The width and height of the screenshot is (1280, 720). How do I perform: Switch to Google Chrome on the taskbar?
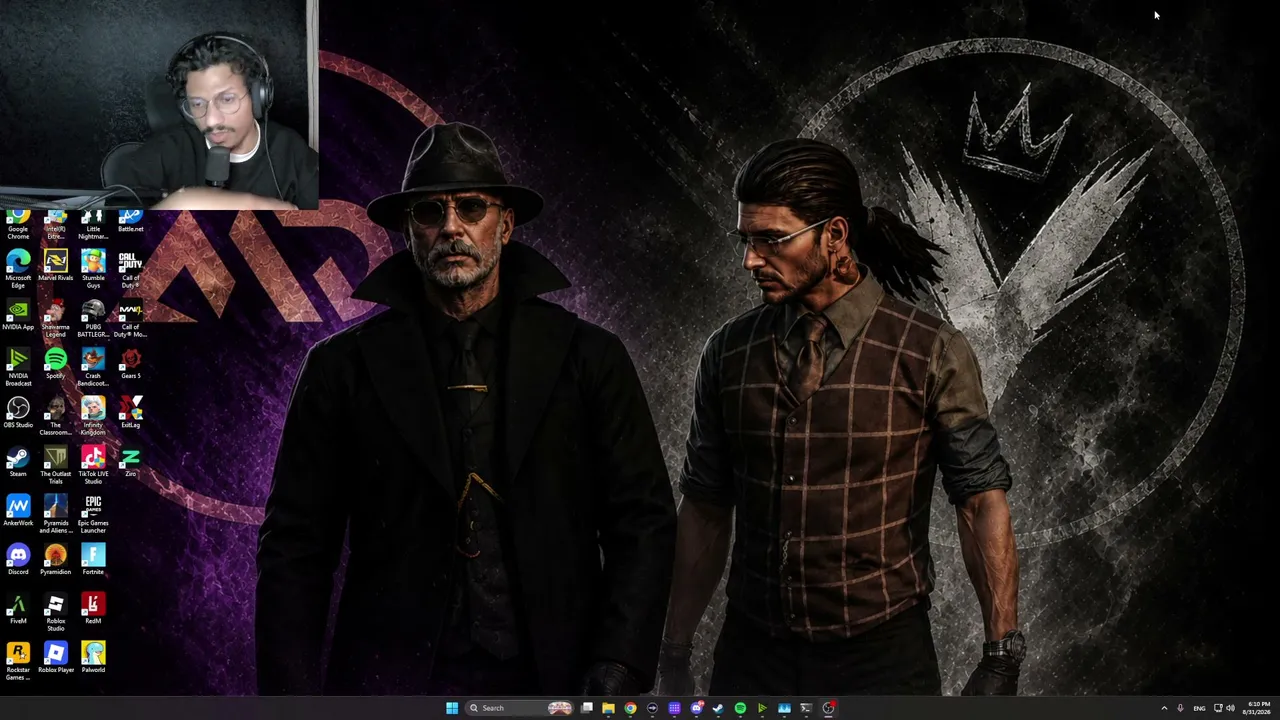(630, 708)
